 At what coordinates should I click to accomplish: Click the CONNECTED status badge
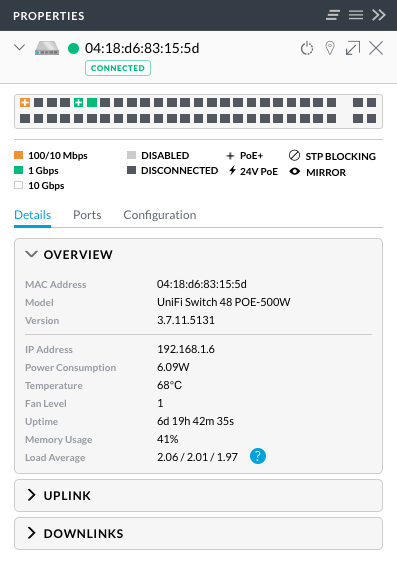tap(118, 68)
